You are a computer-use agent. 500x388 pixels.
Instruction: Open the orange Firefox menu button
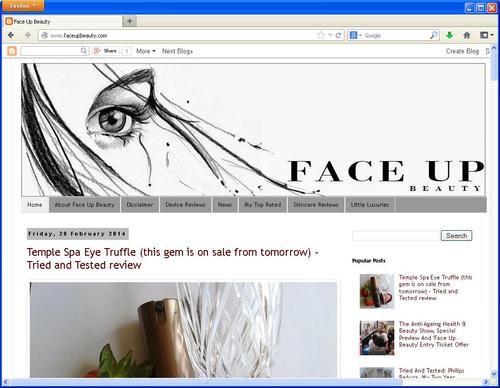click(x=22, y=6)
